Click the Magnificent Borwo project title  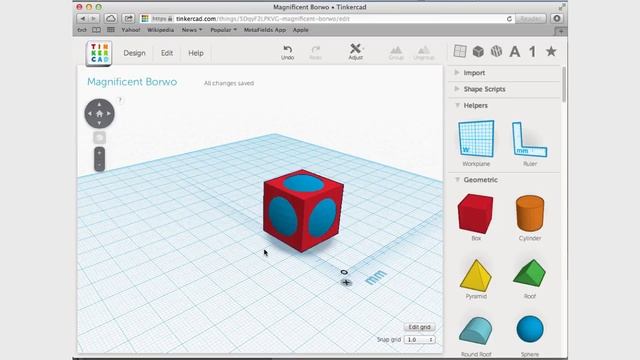tap(132, 82)
